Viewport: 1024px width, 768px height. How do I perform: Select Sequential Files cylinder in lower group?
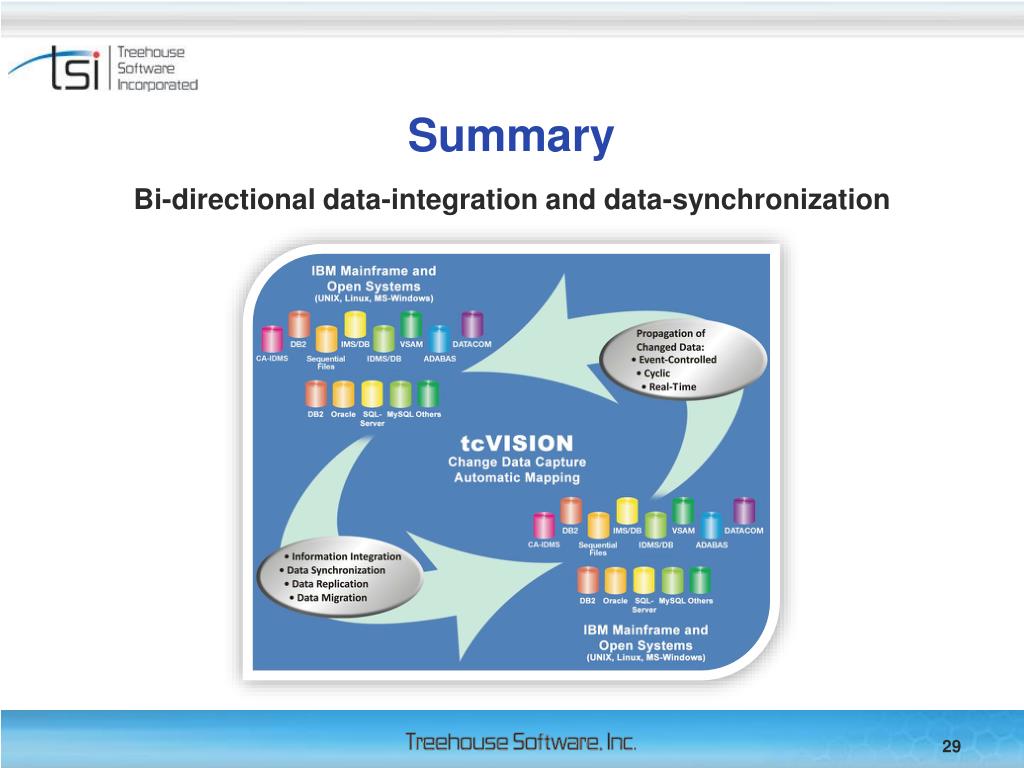[598, 526]
